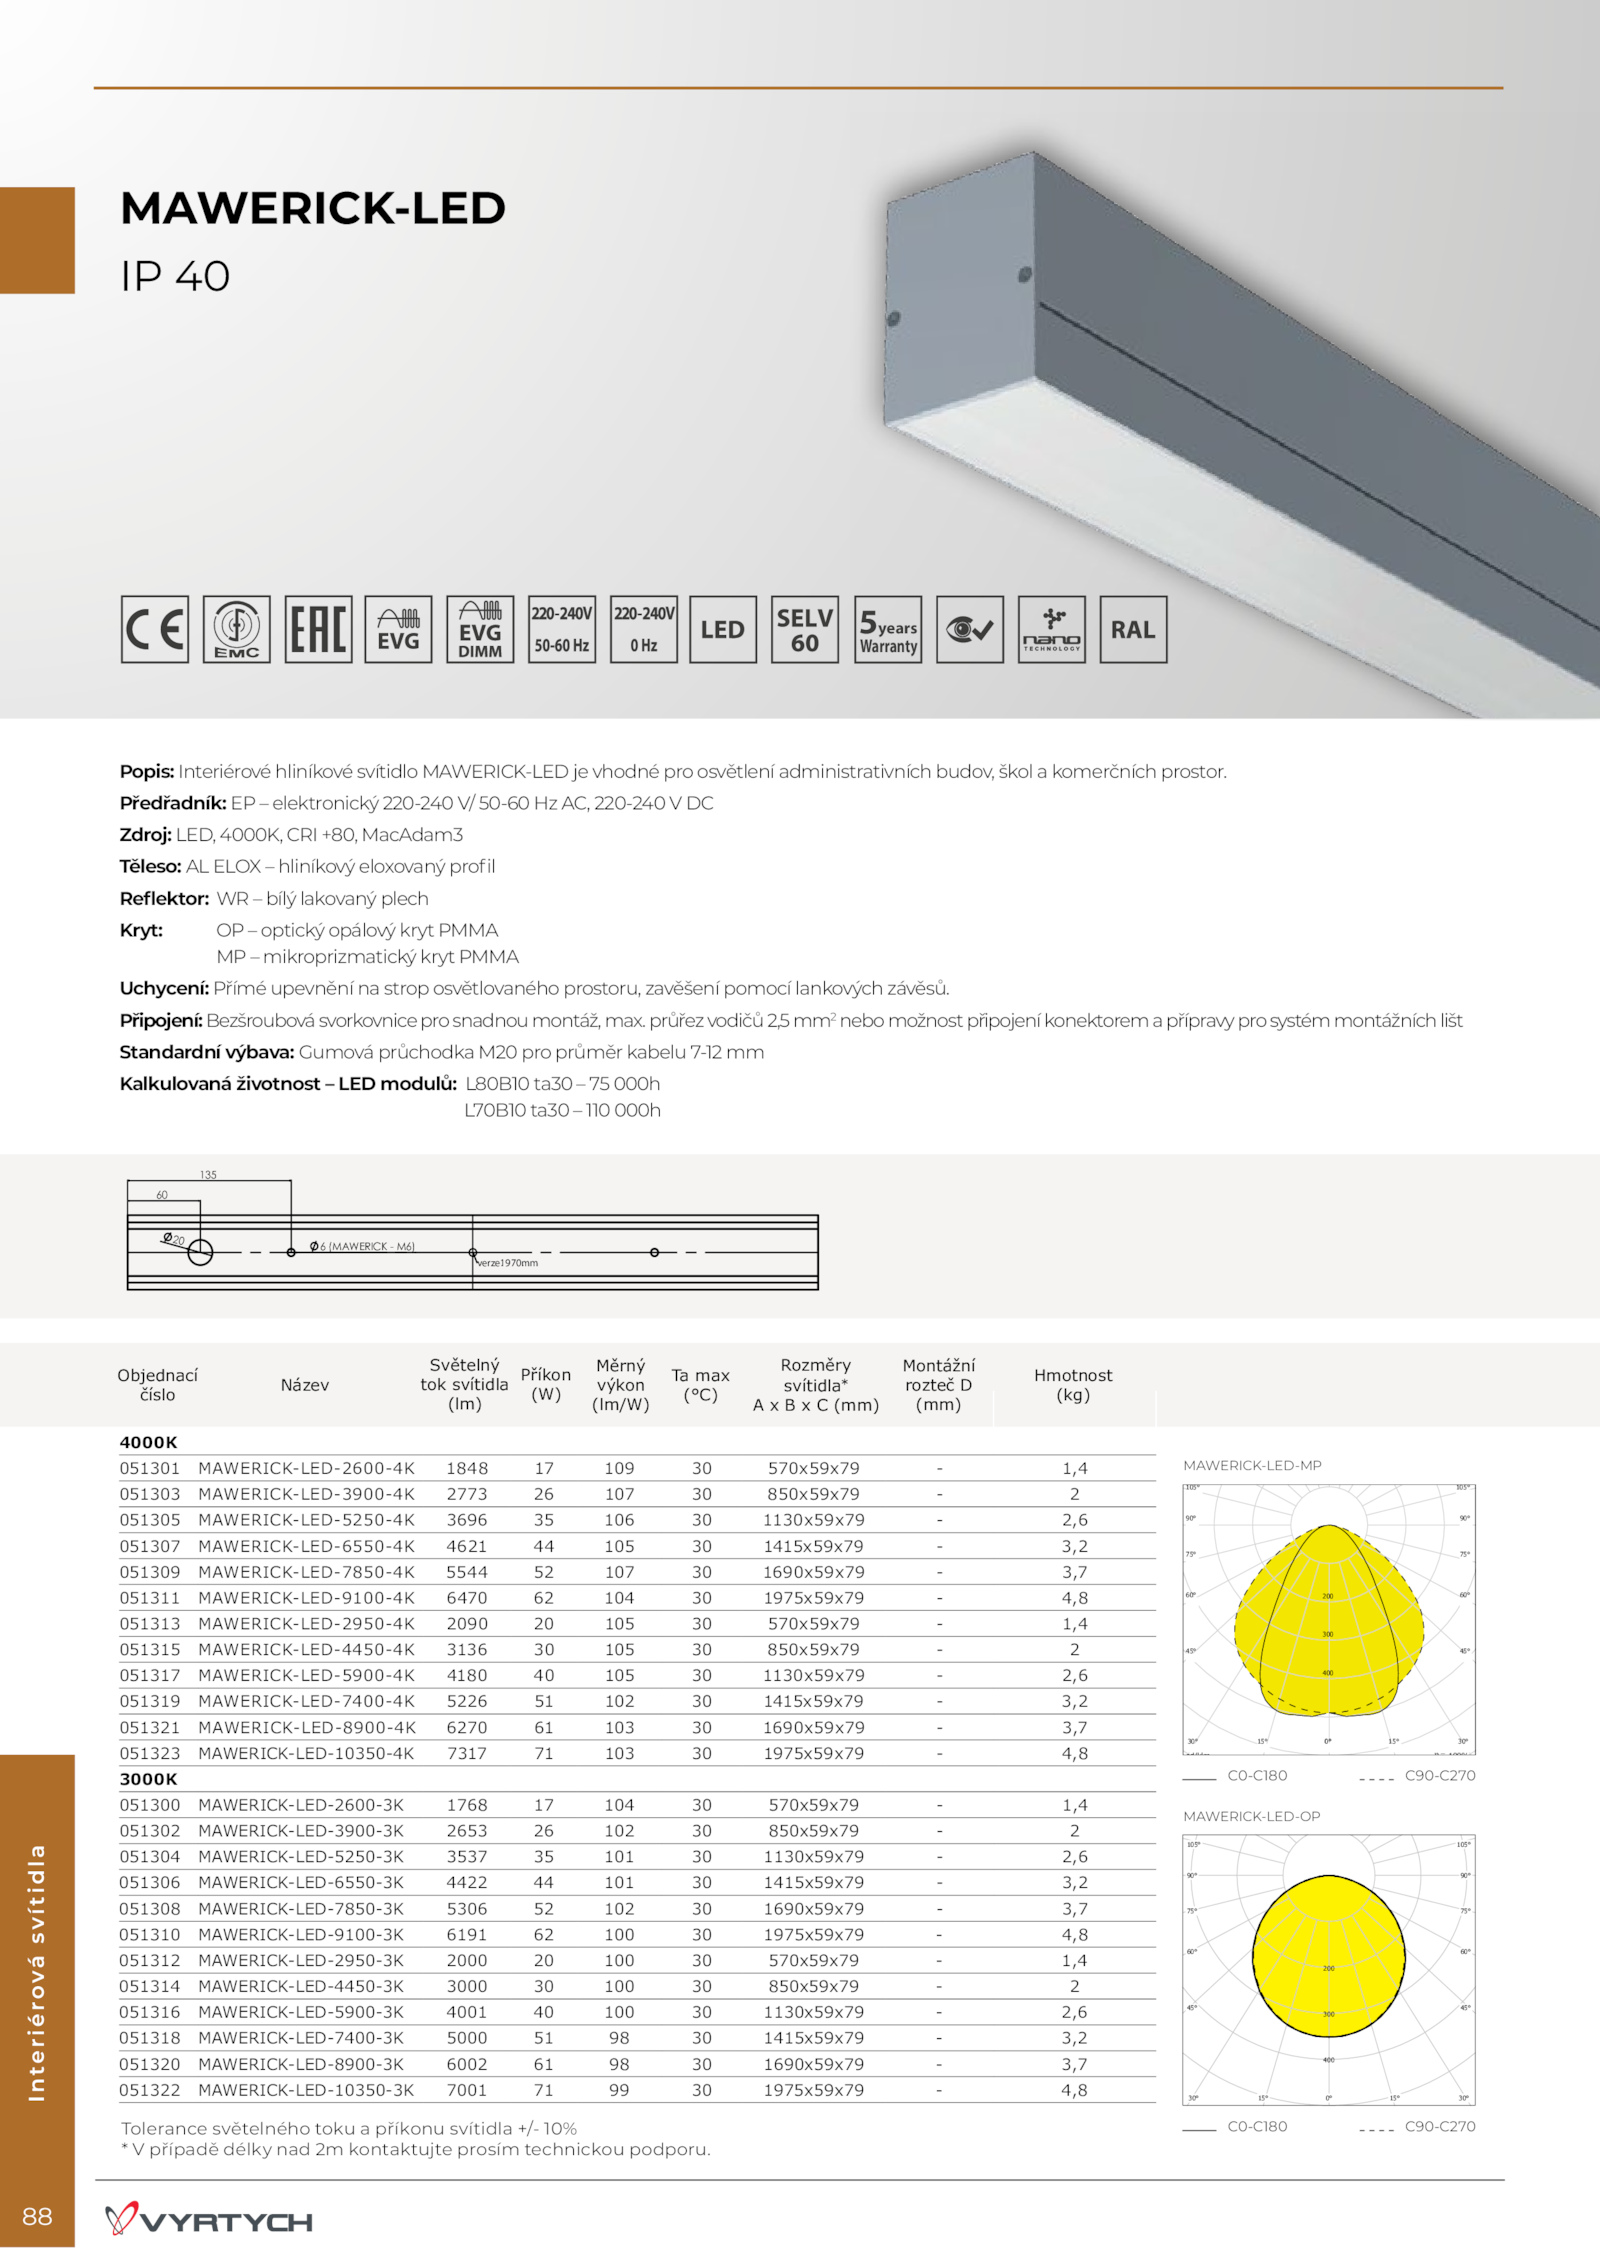
Task: Click the MAWERICK-LED page title
Action: pos(313,208)
